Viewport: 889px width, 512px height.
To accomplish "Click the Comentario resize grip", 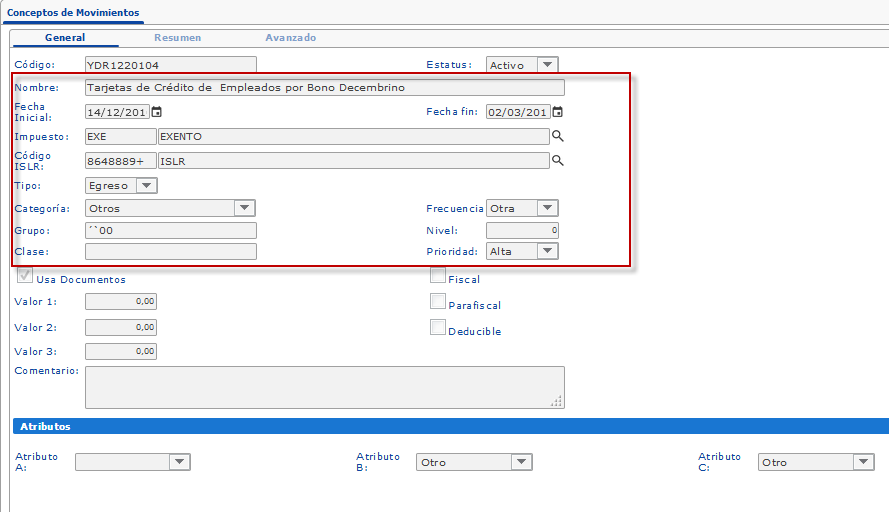I will tap(557, 401).
